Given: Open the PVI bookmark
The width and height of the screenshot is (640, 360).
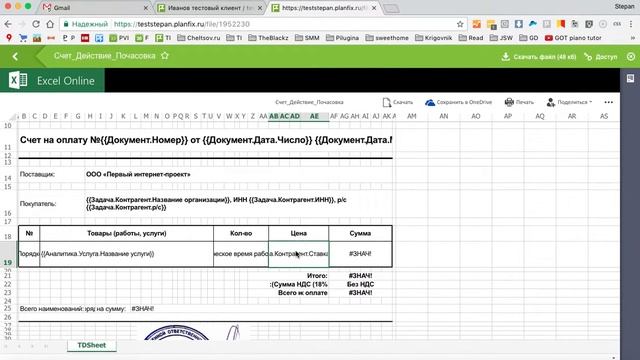Looking at the screenshot, I should 119,38.
